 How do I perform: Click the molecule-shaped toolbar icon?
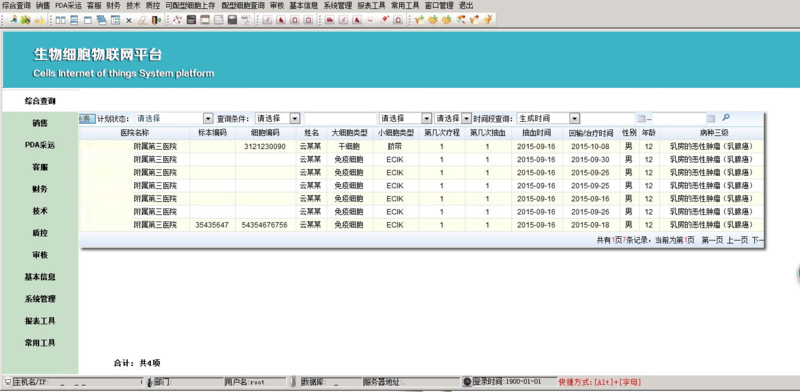(x=178, y=20)
